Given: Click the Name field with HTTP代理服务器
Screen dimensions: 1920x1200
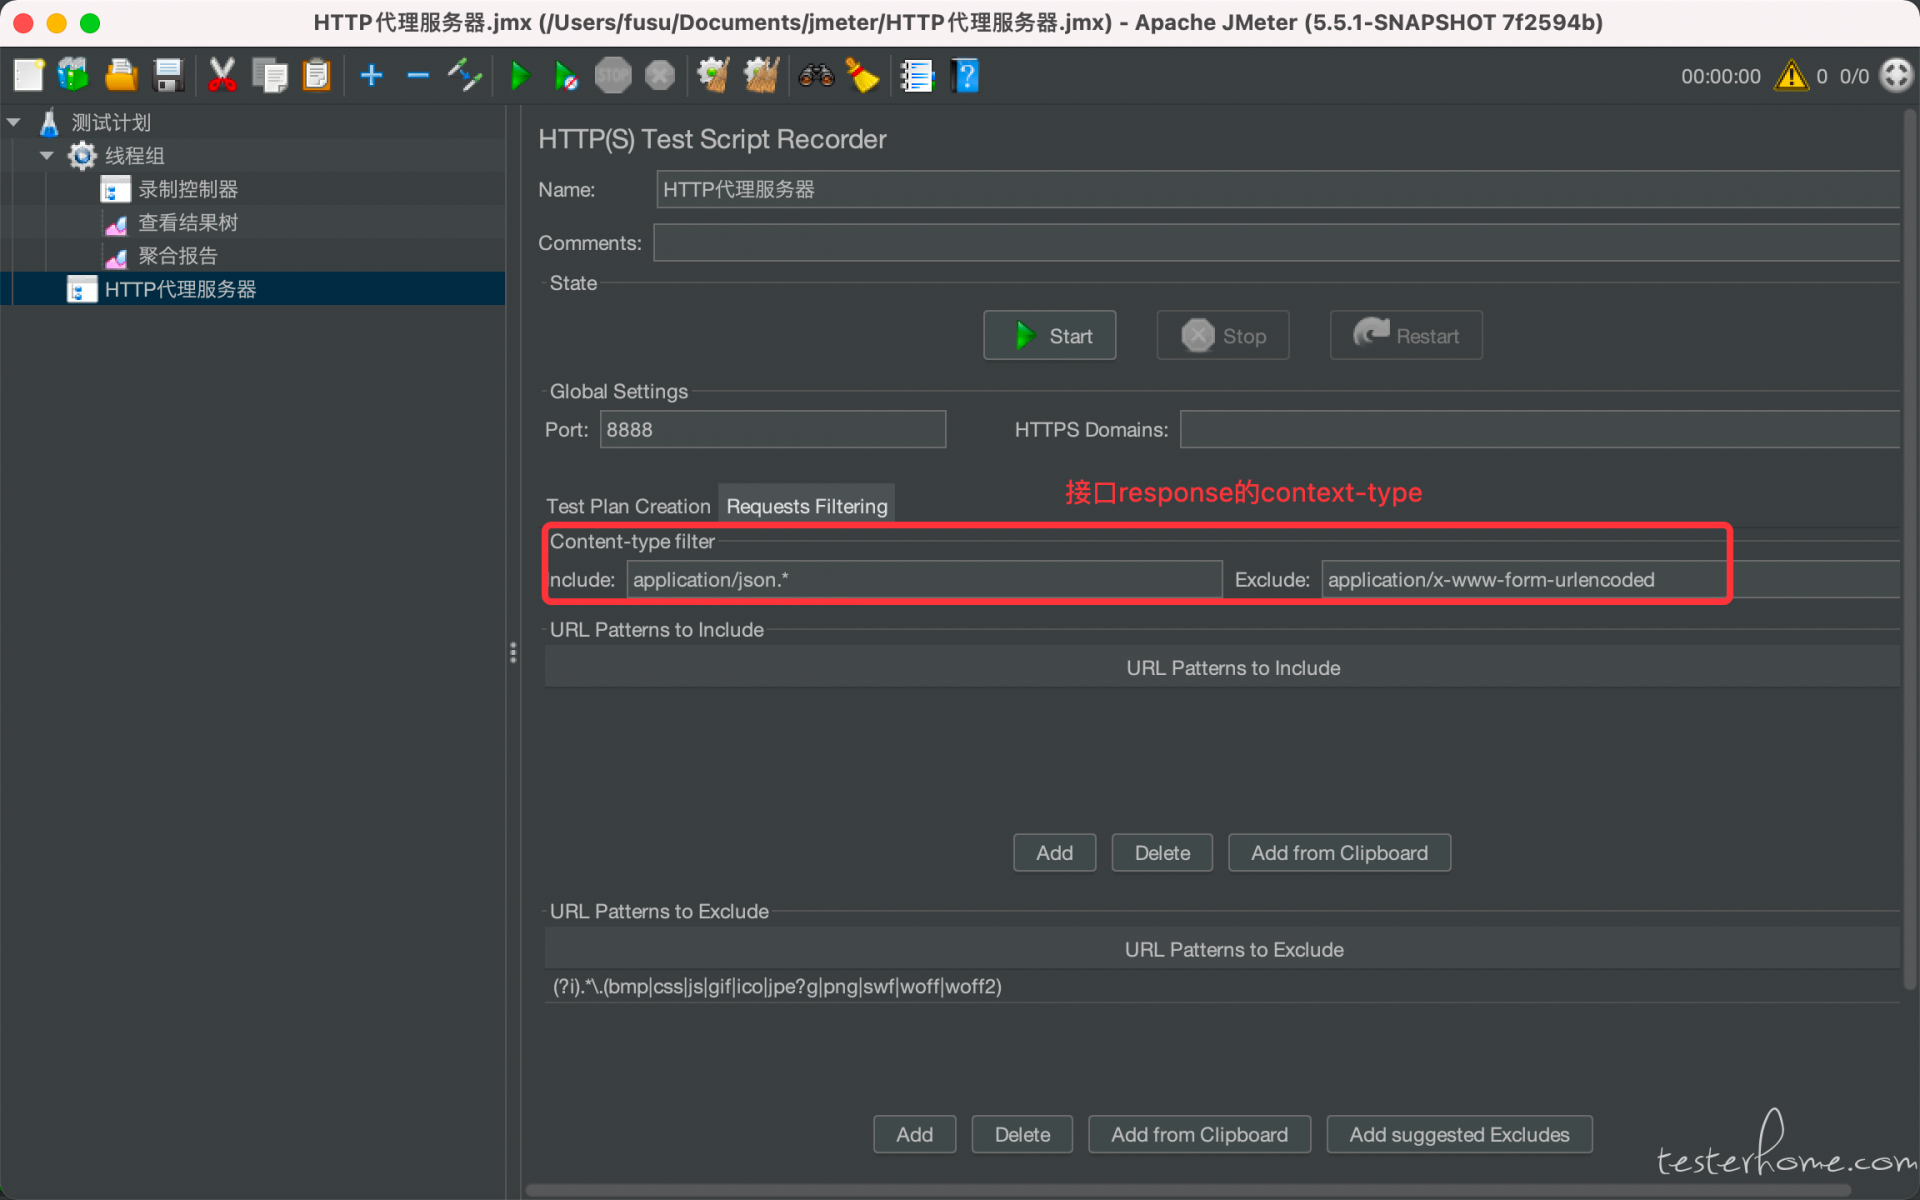Looking at the screenshot, I should [1277, 189].
